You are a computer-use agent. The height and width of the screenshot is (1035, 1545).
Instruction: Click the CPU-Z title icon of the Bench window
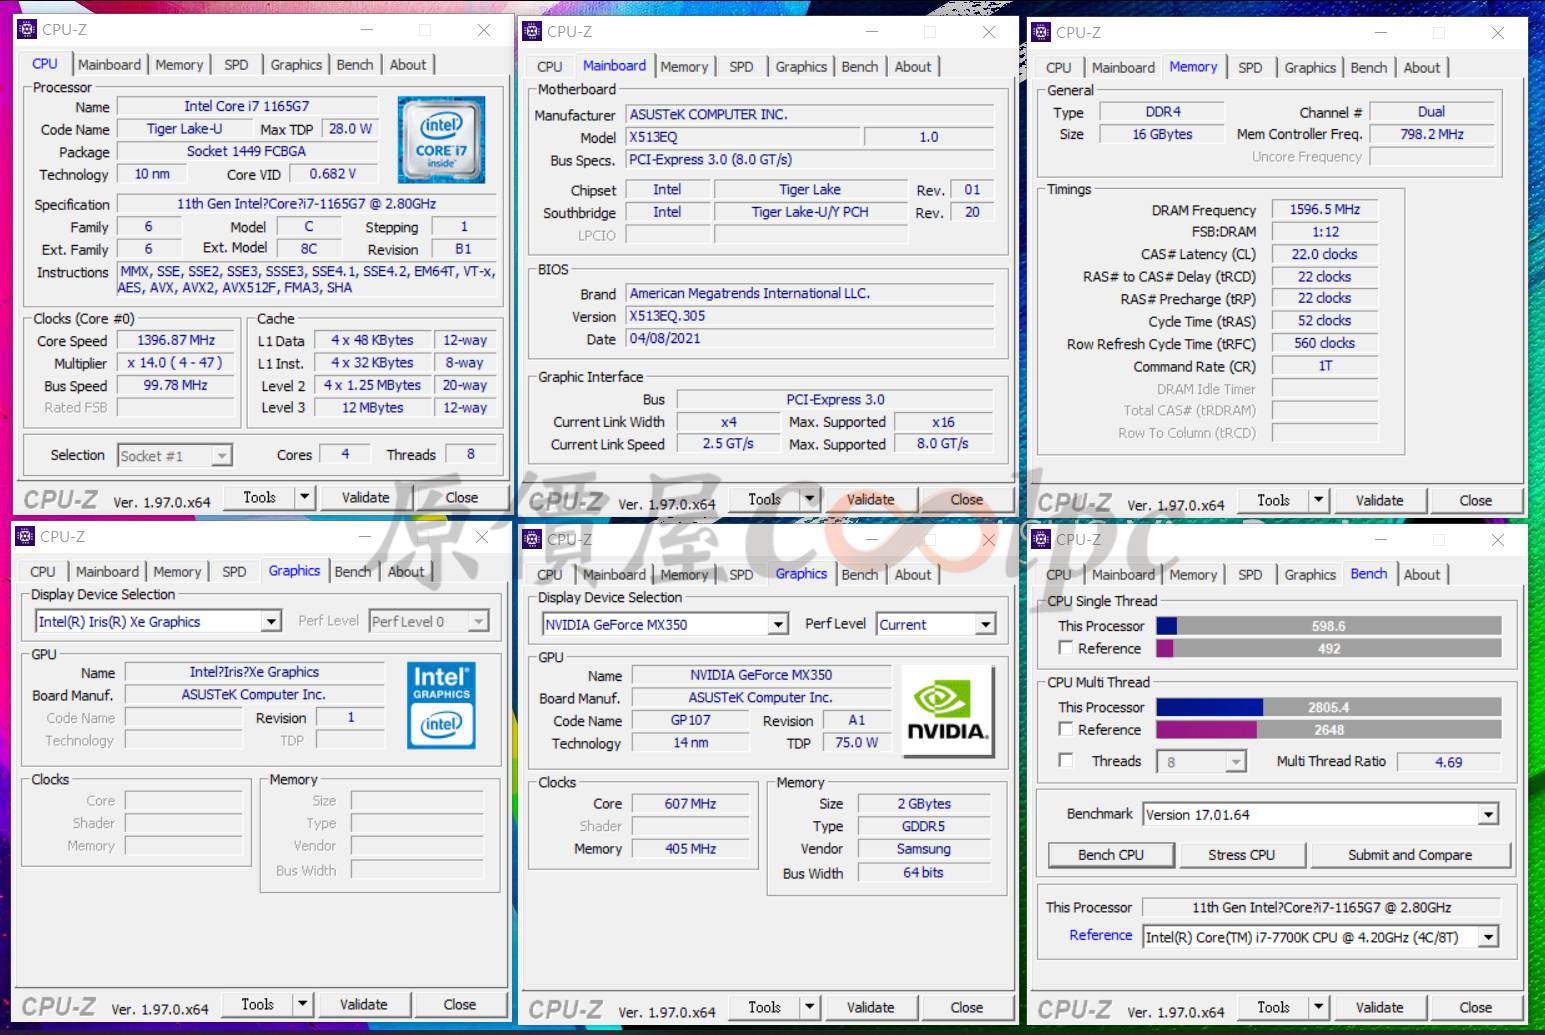tap(1041, 539)
